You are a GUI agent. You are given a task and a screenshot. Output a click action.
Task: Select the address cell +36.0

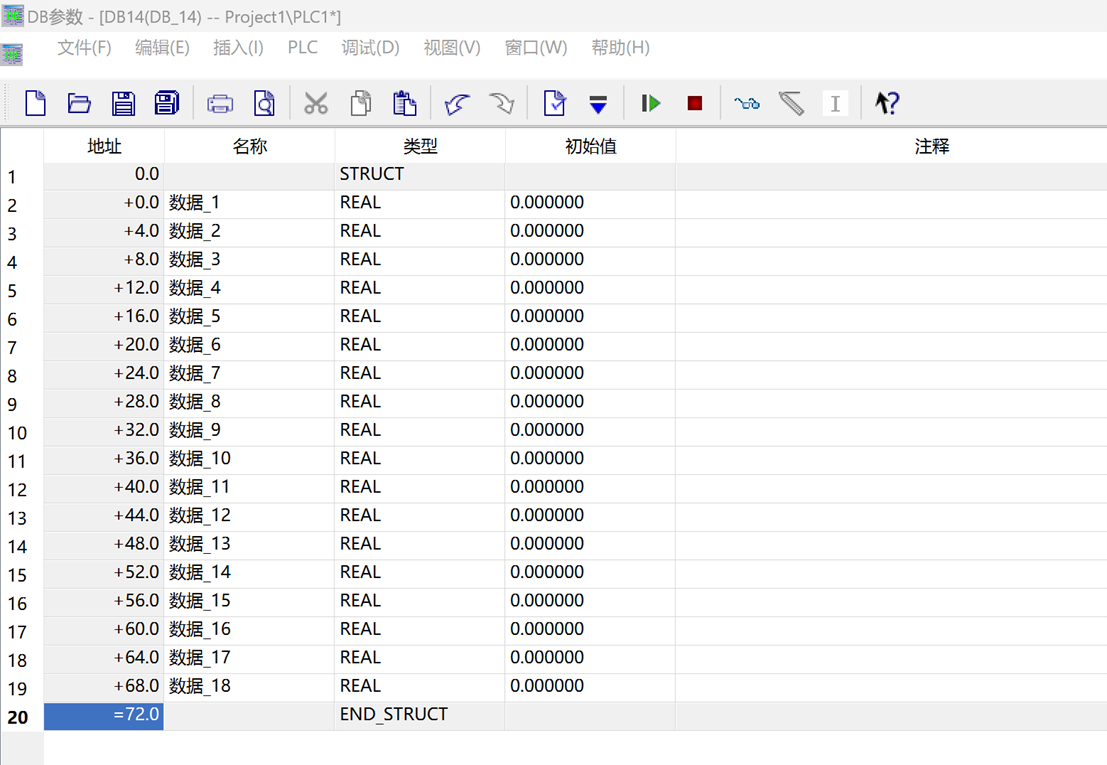[x=104, y=458]
